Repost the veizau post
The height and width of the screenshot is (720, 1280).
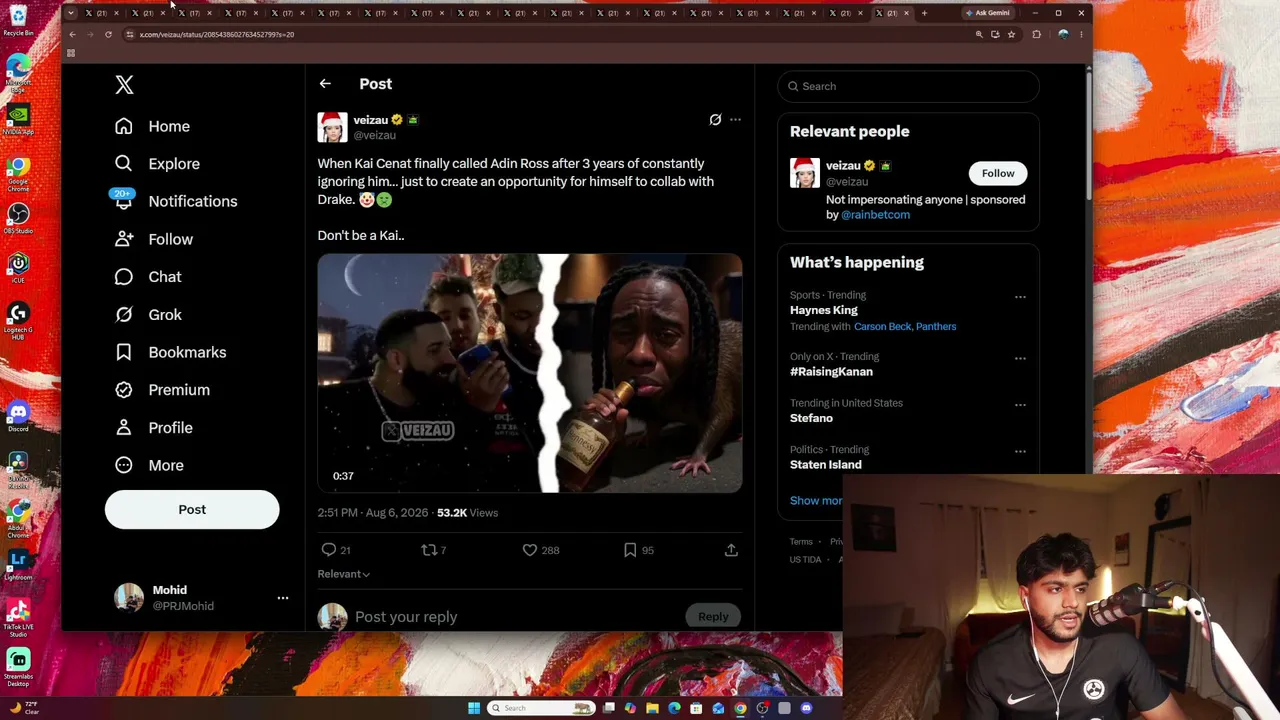[429, 550]
